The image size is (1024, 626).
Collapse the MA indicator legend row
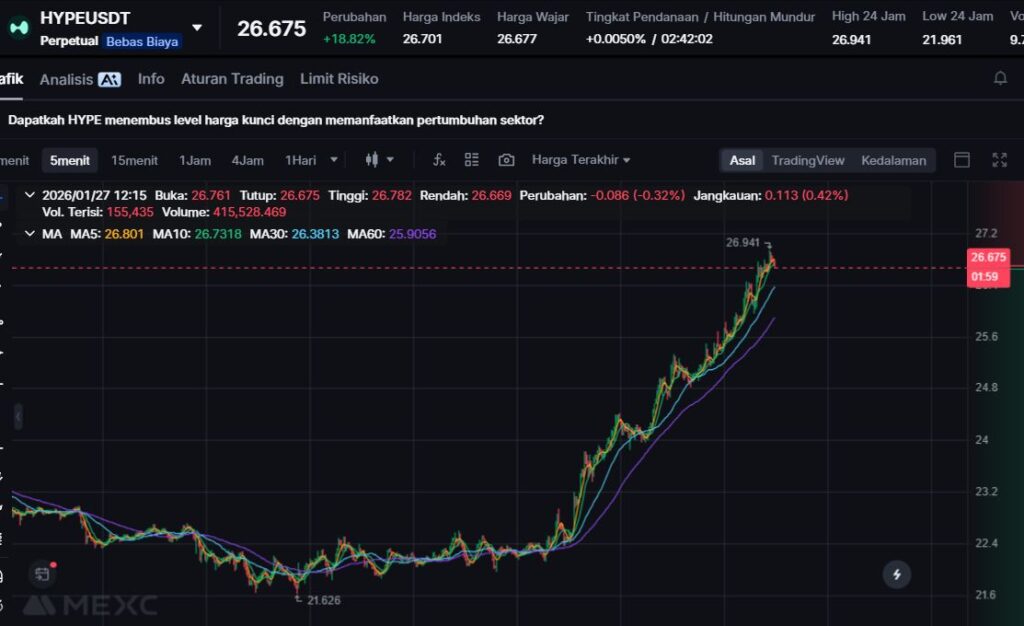click(29, 234)
